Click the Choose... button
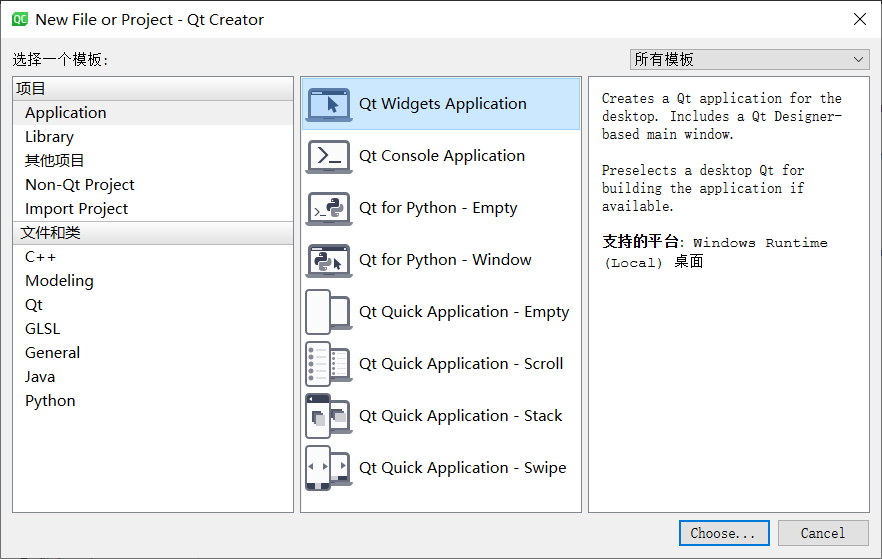Viewport: 882px width, 559px height. (724, 533)
